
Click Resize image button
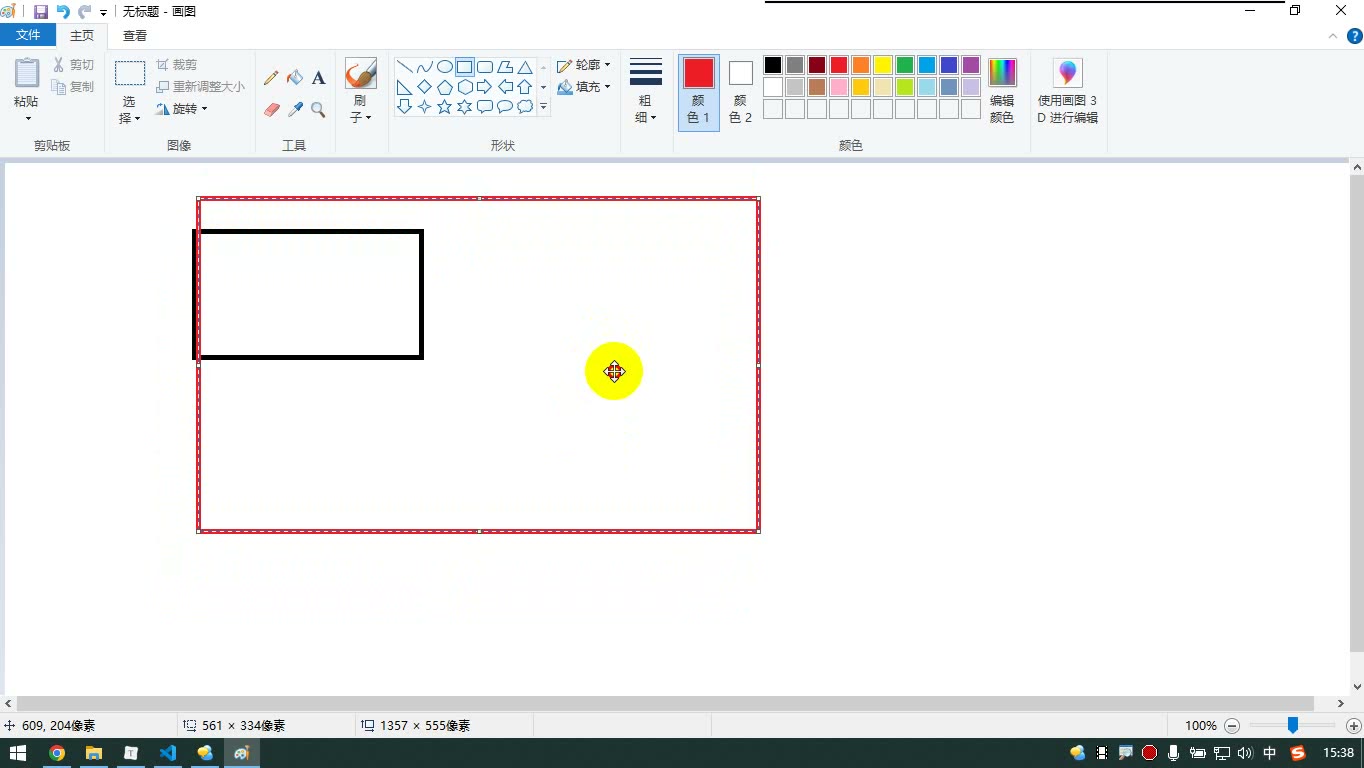[x=200, y=87]
